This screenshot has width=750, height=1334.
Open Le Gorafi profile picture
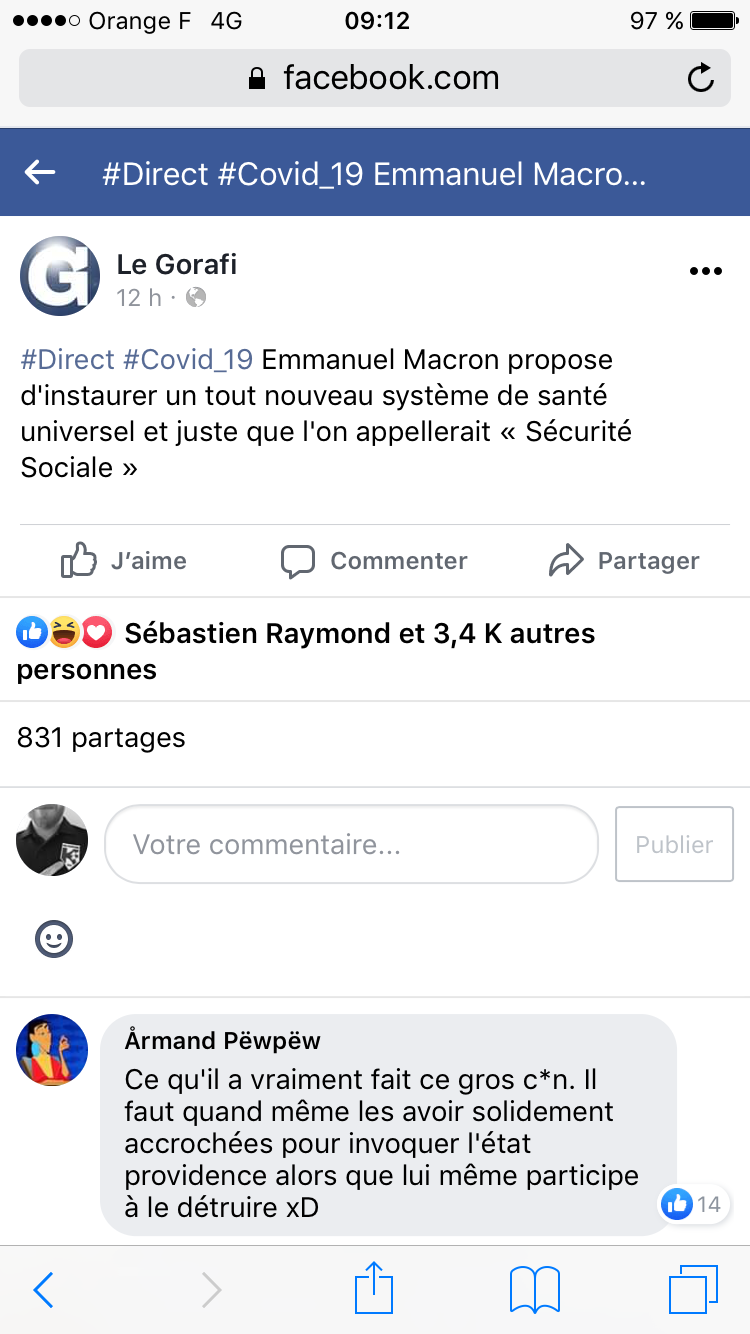tap(60, 276)
